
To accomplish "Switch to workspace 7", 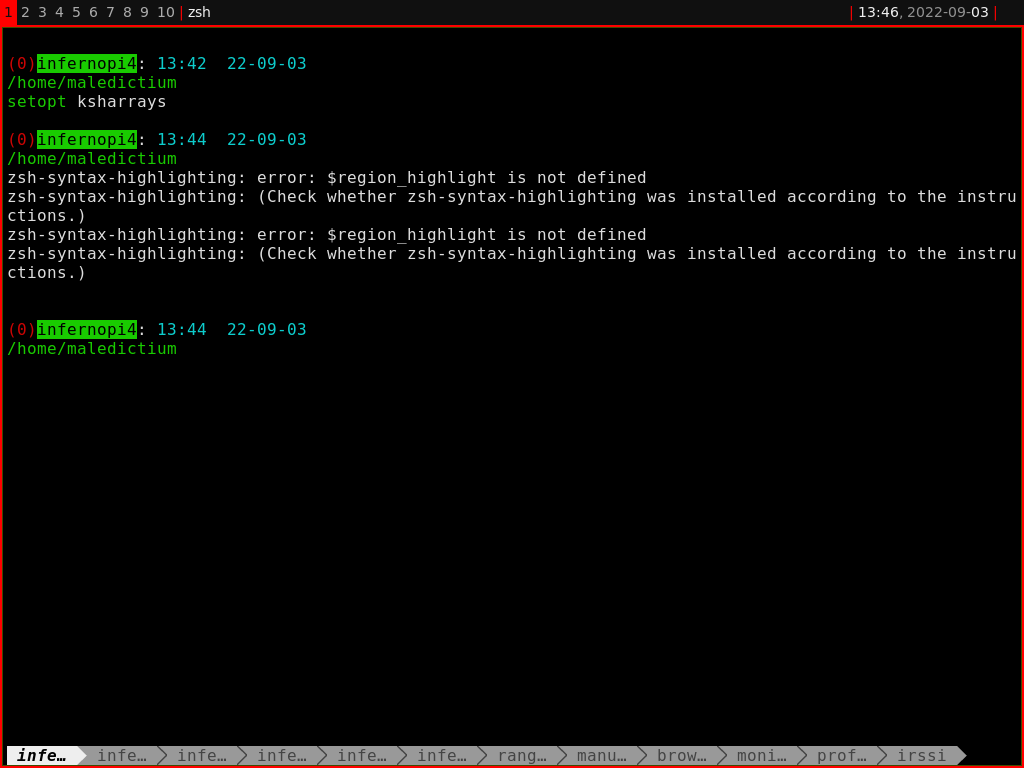I will click(110, 12).
